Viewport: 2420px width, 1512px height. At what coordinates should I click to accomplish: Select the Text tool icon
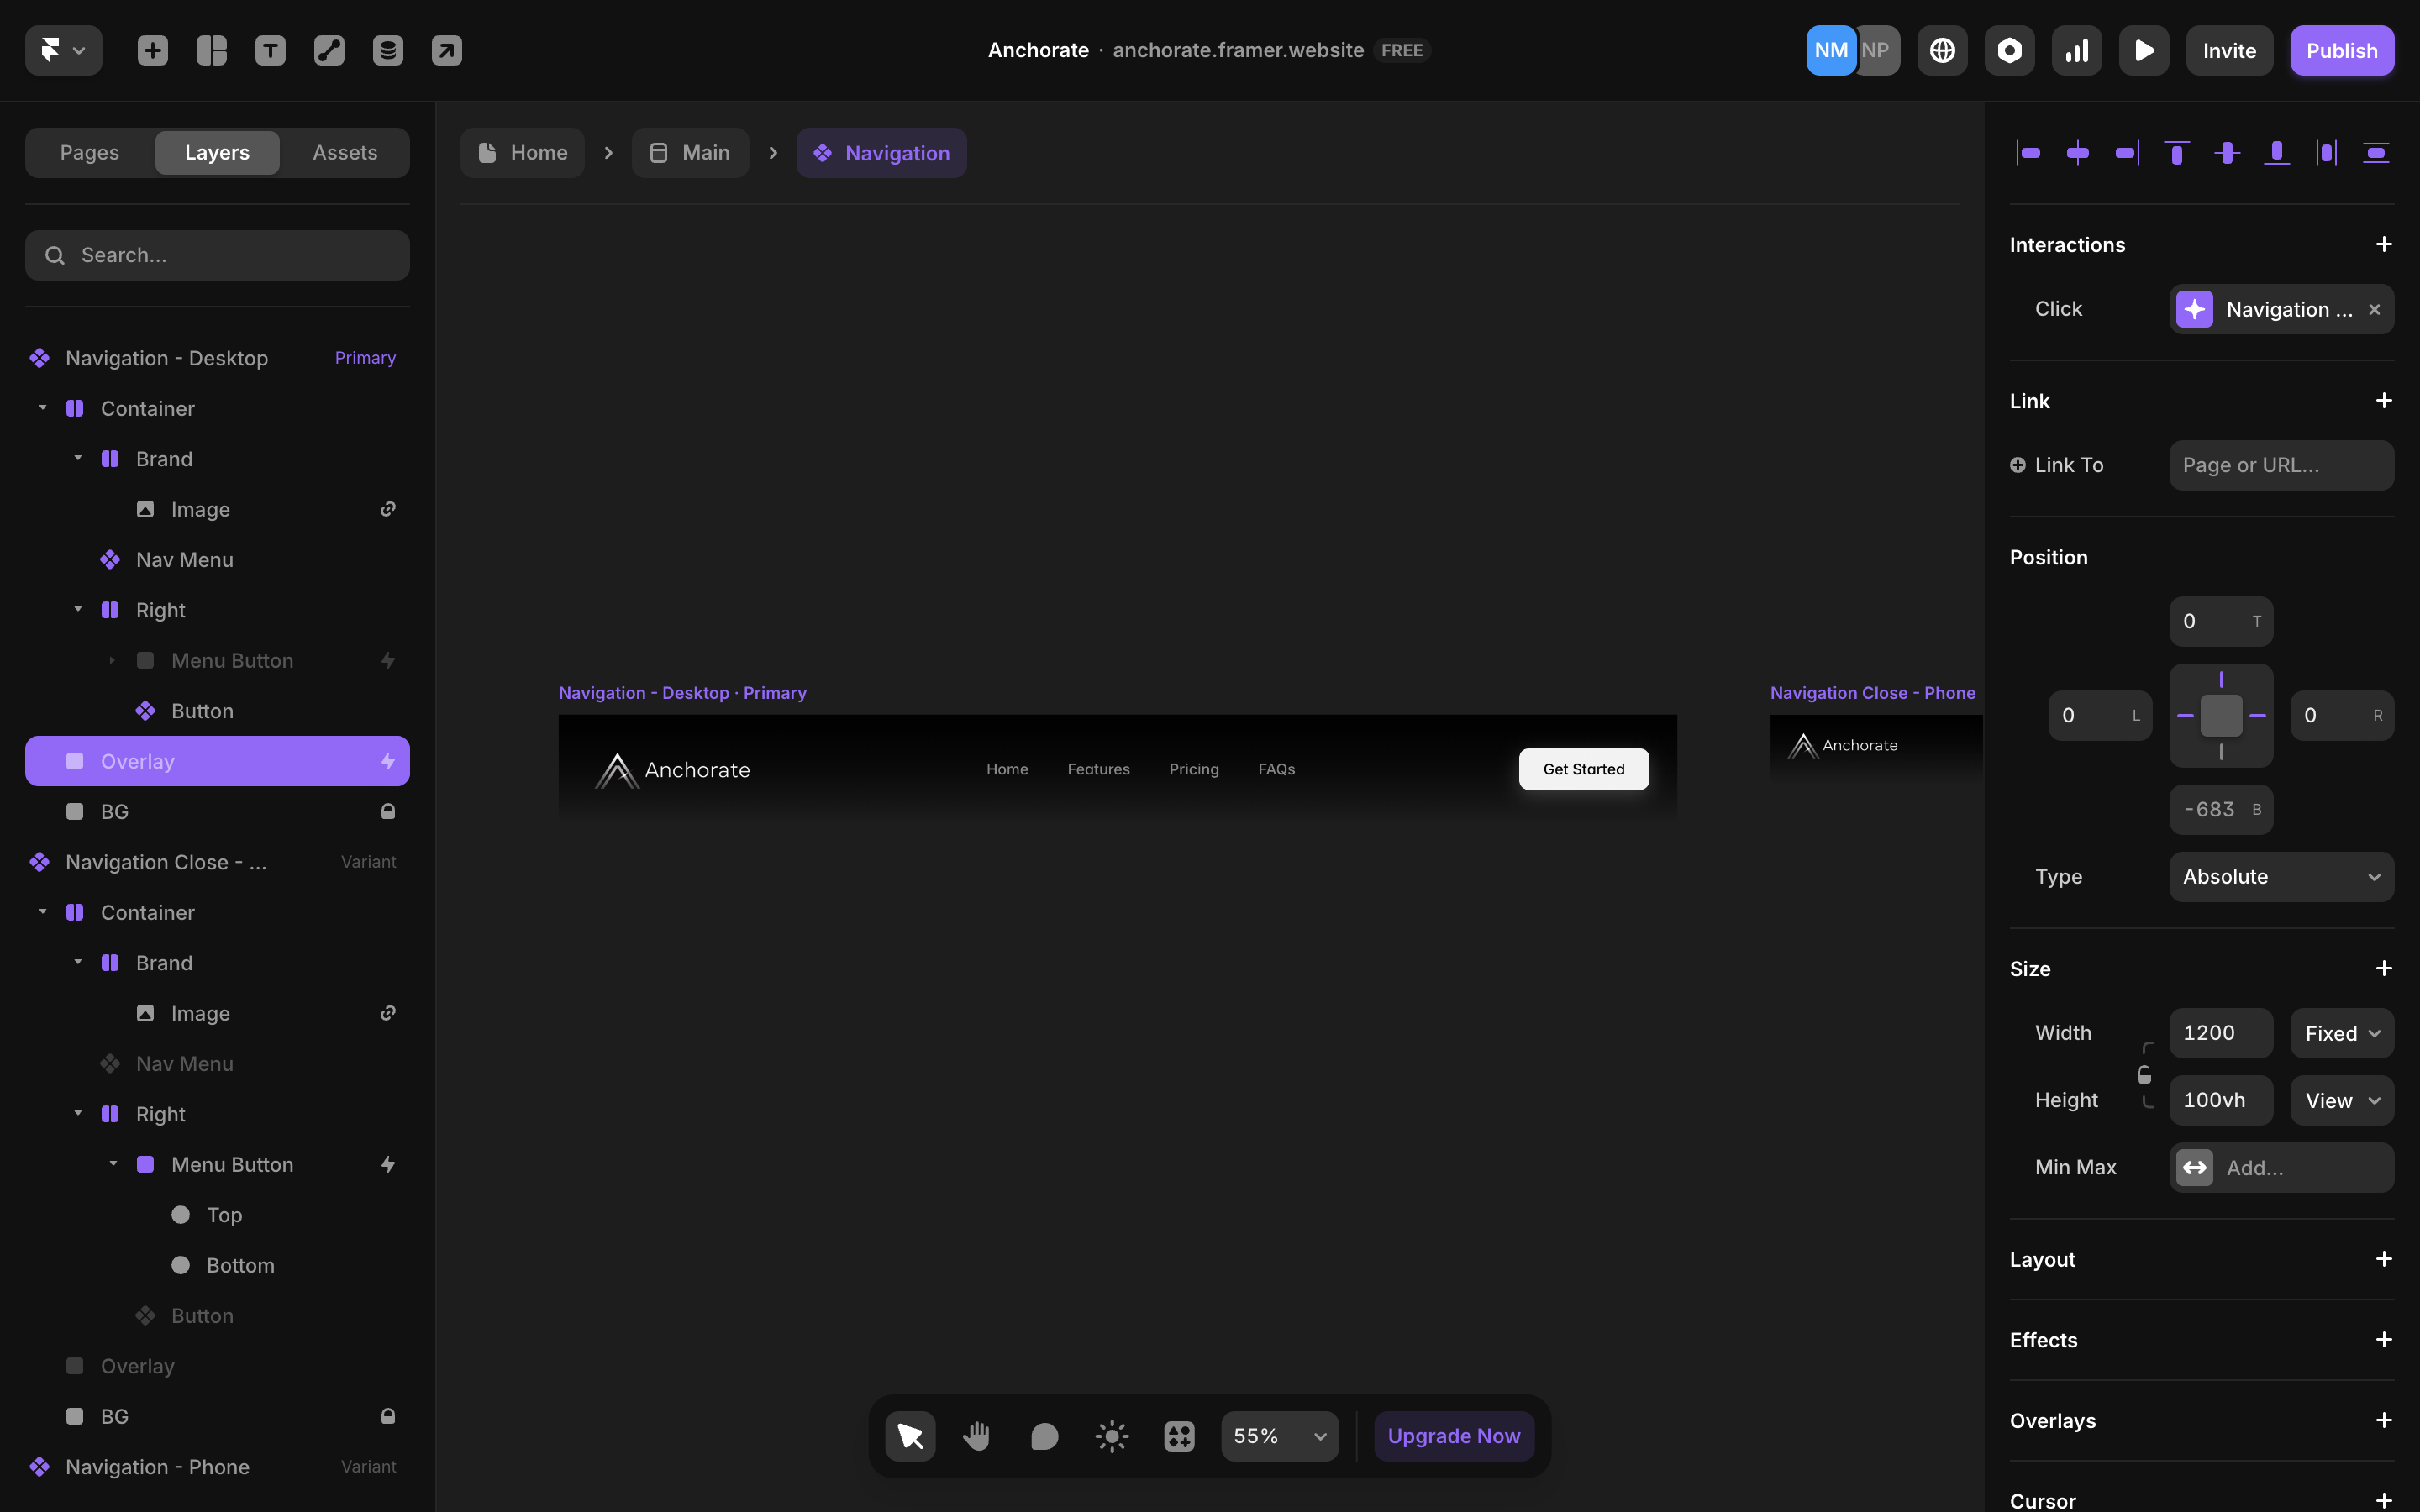click(270, 50)
